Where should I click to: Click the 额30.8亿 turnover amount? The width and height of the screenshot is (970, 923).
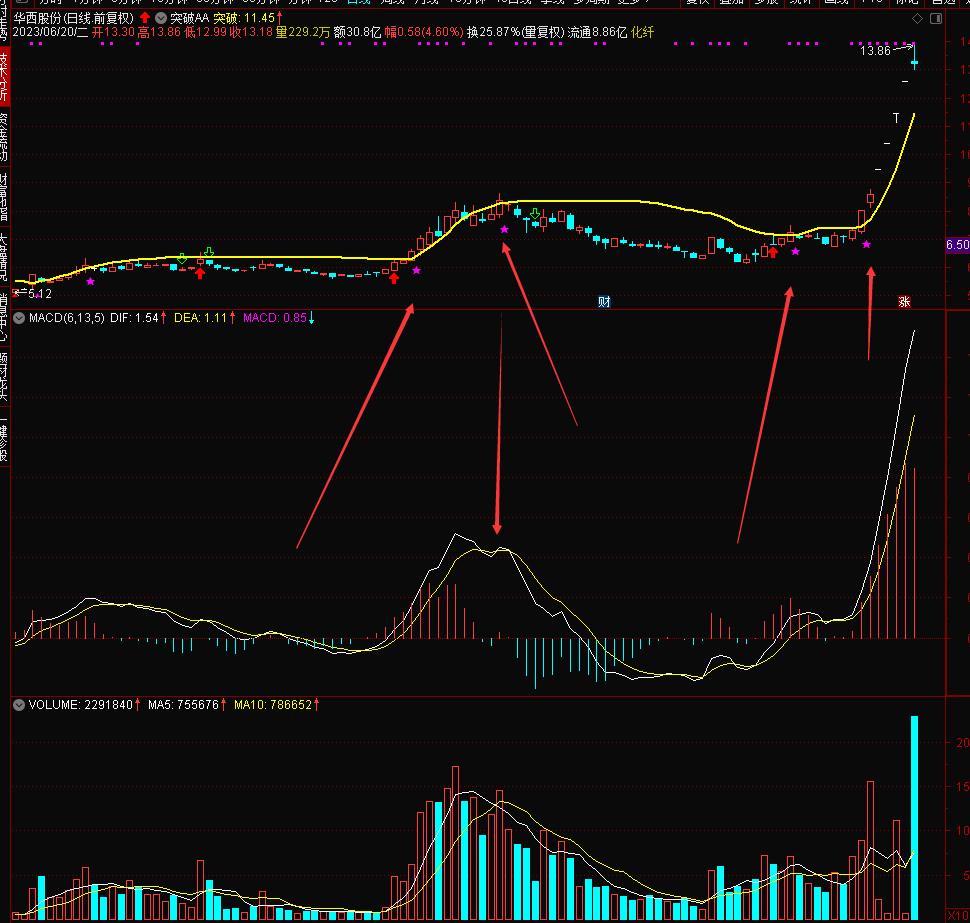click(x=357, y=32)
